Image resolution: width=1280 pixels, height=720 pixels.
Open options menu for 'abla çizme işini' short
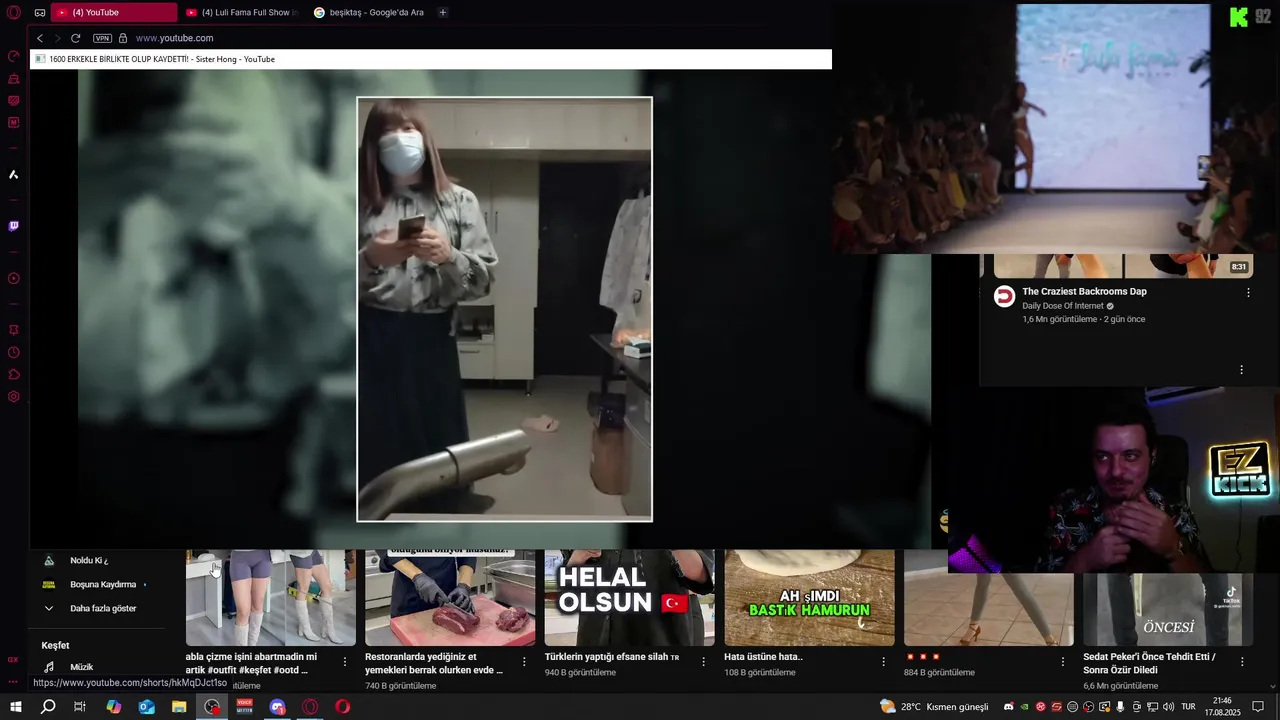click(x=345, y=662)
